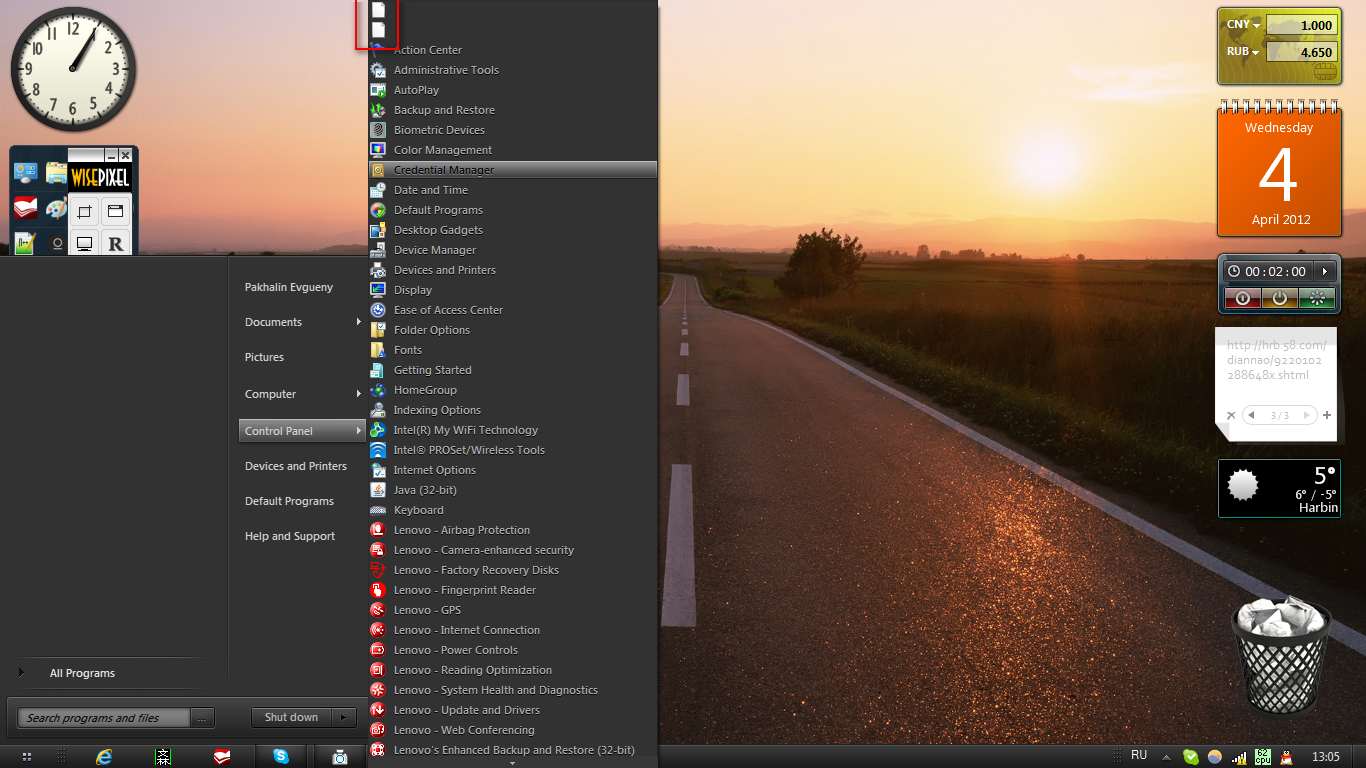Expand All Programs in Start menu

pos(82,673)
